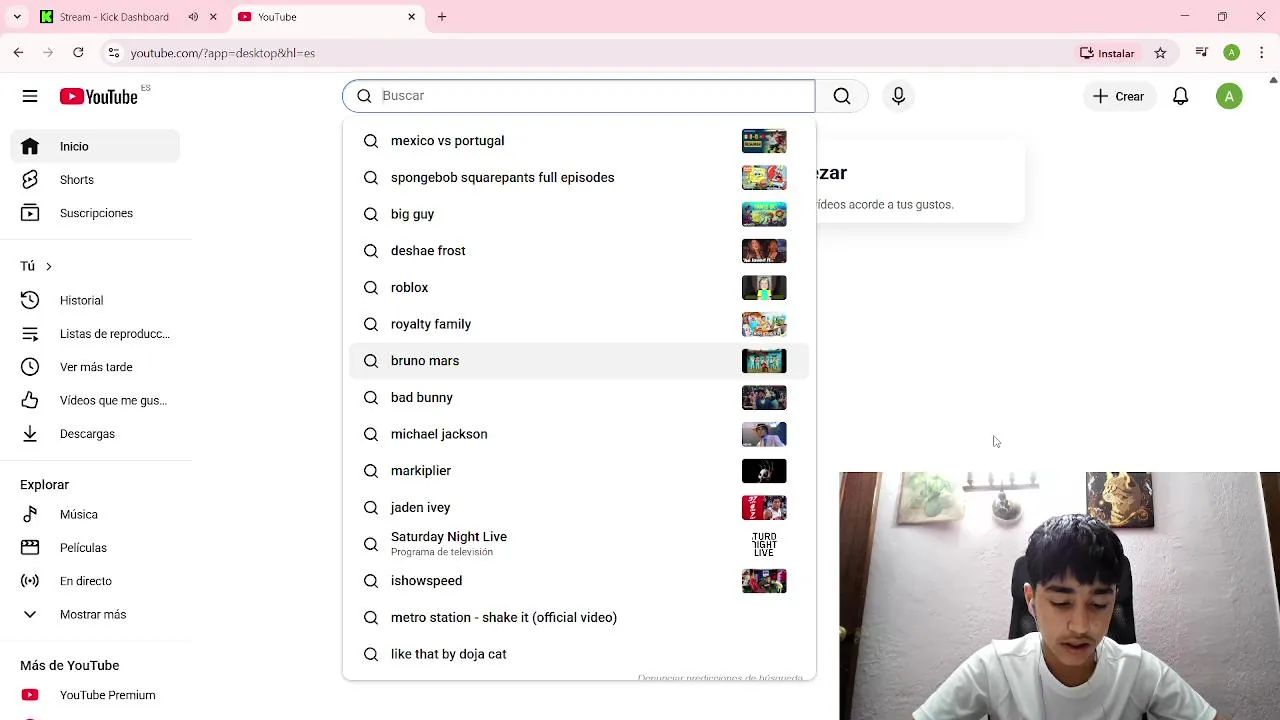The width and height of the screenshot is (1280, 720).
Task: Select suggestion "michael jackson"
Action: (579, 434)
